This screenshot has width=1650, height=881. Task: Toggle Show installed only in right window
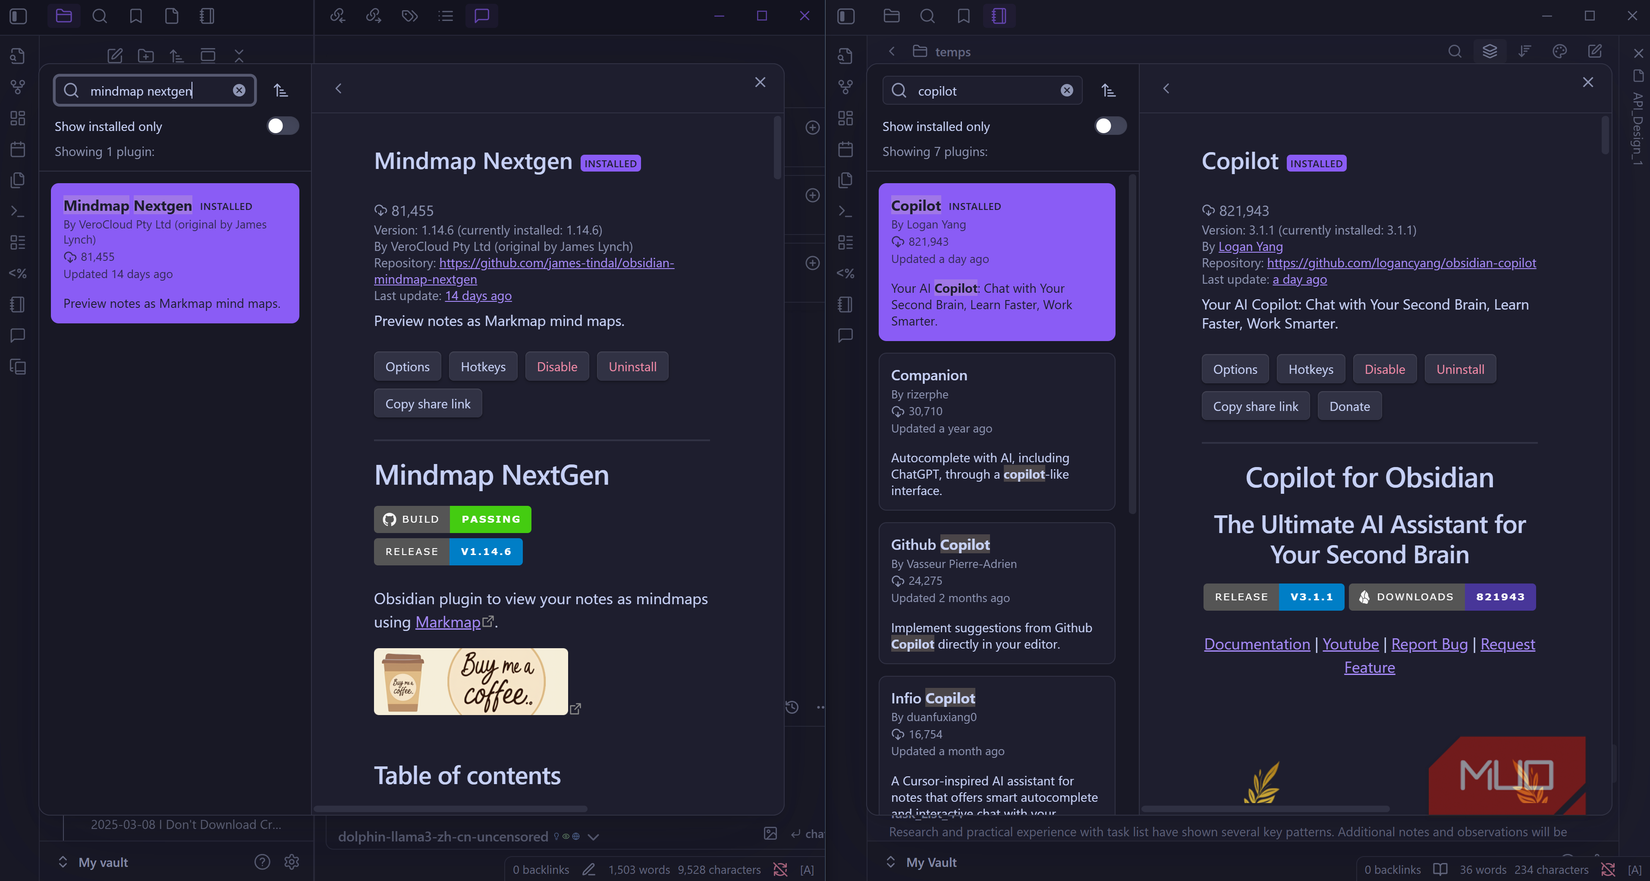point(1110,126)
